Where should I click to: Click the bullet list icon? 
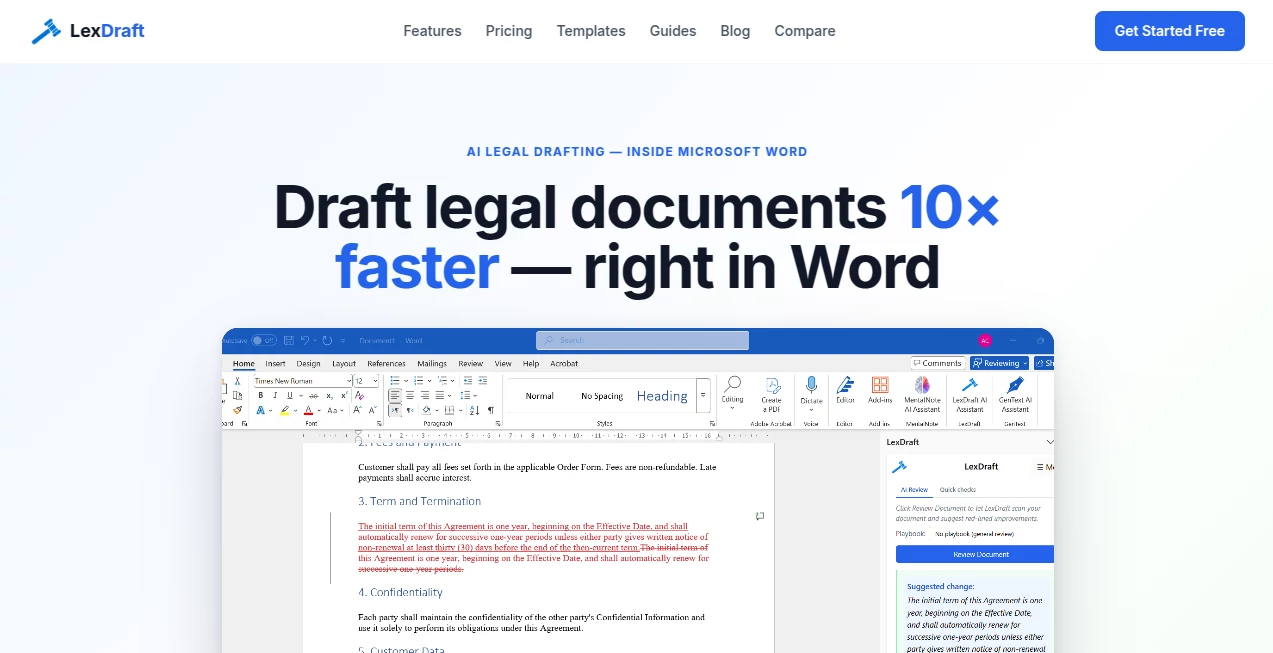click(x=394, y=381)
